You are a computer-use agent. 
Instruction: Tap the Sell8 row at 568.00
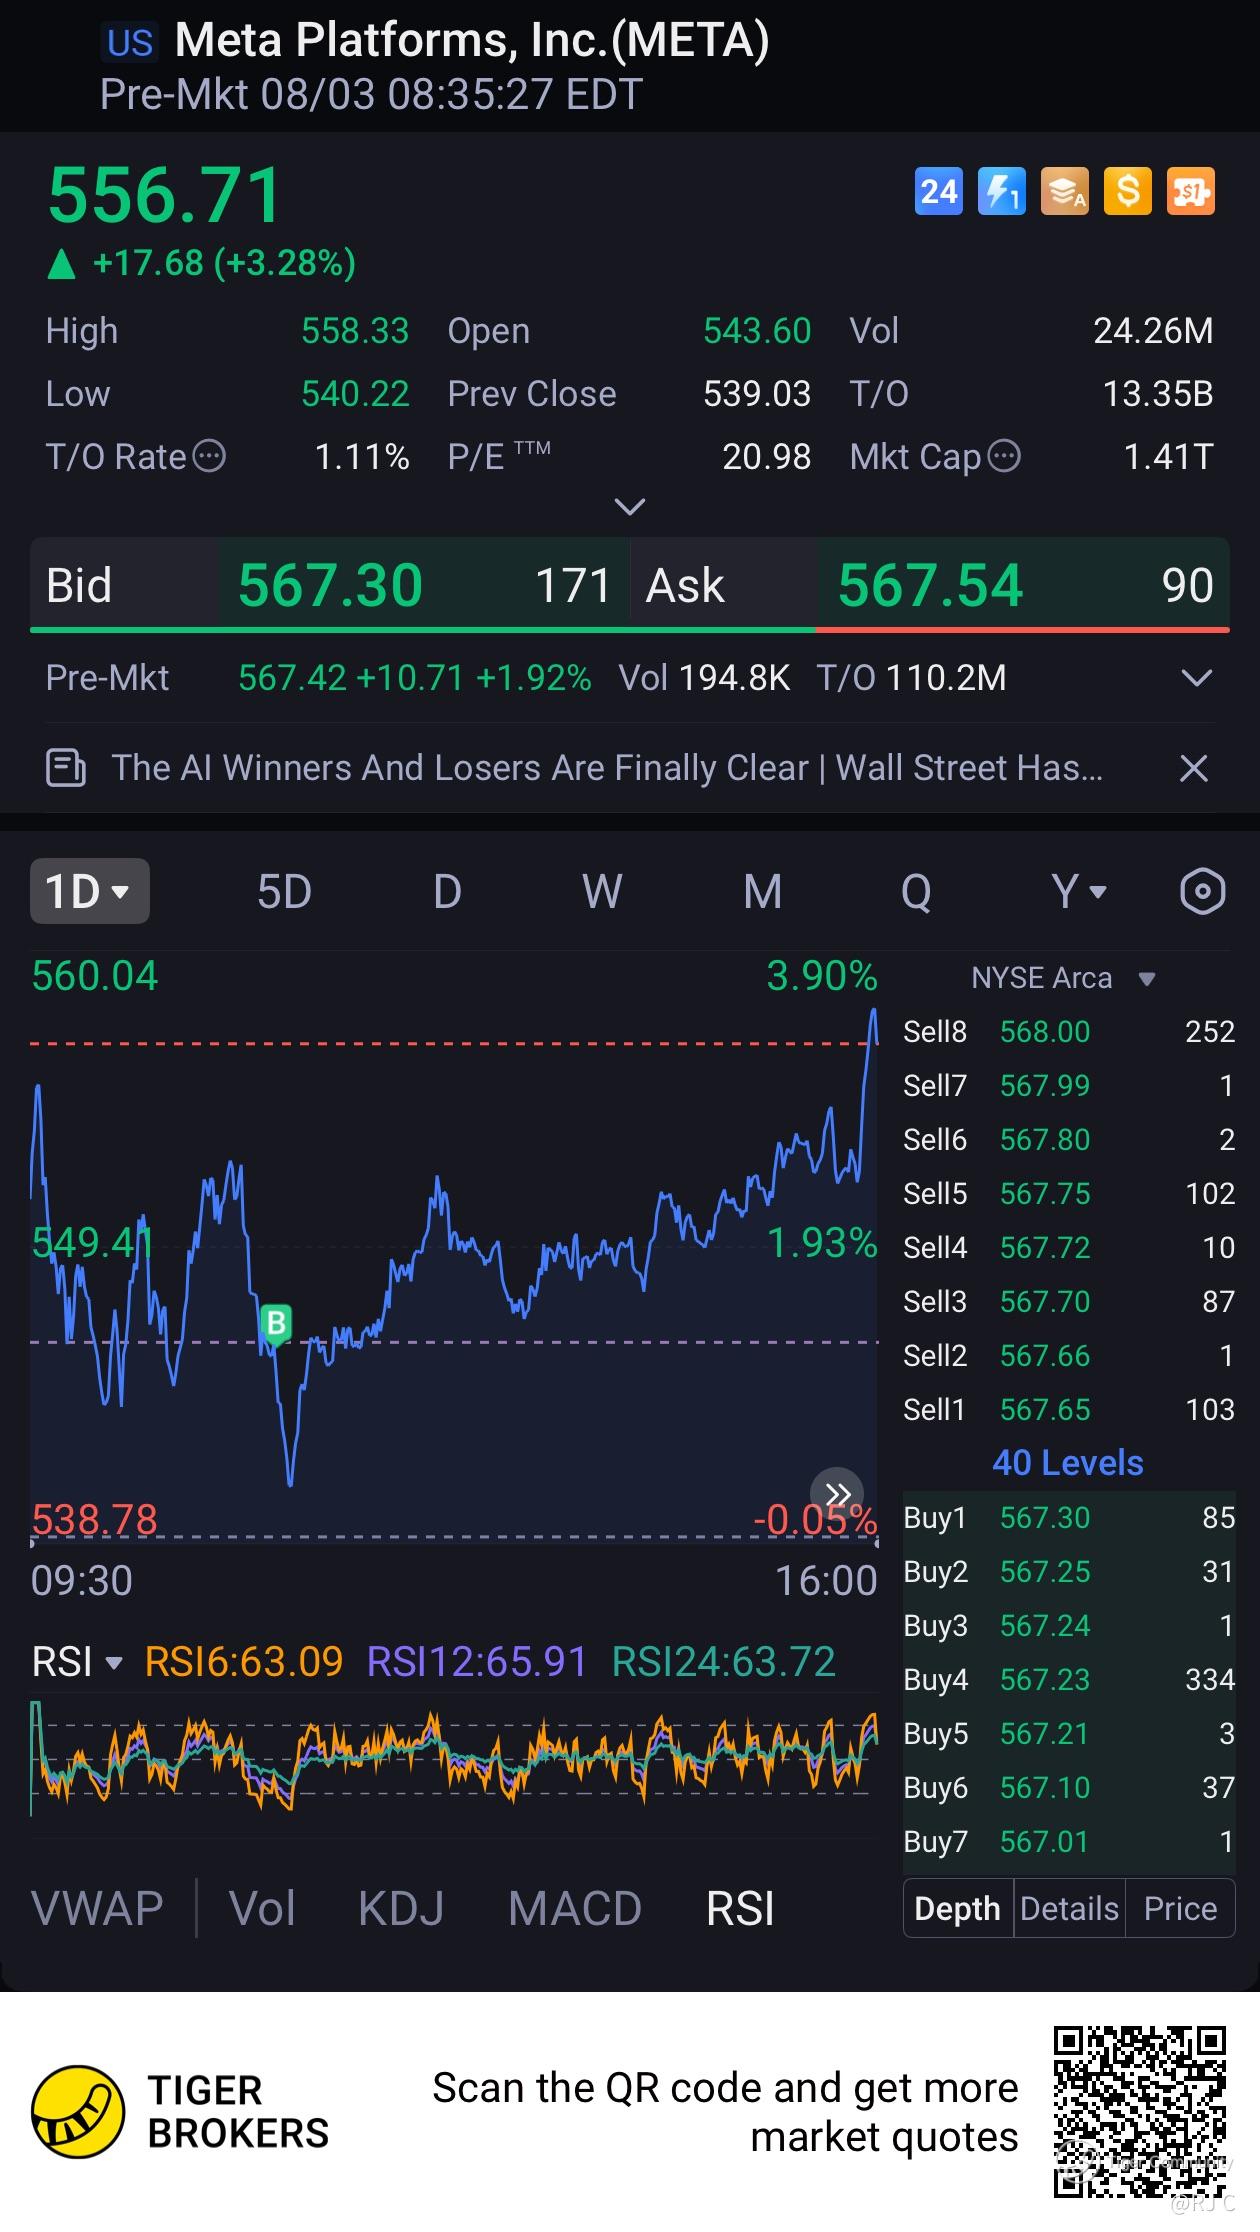pos(1069,1031)
